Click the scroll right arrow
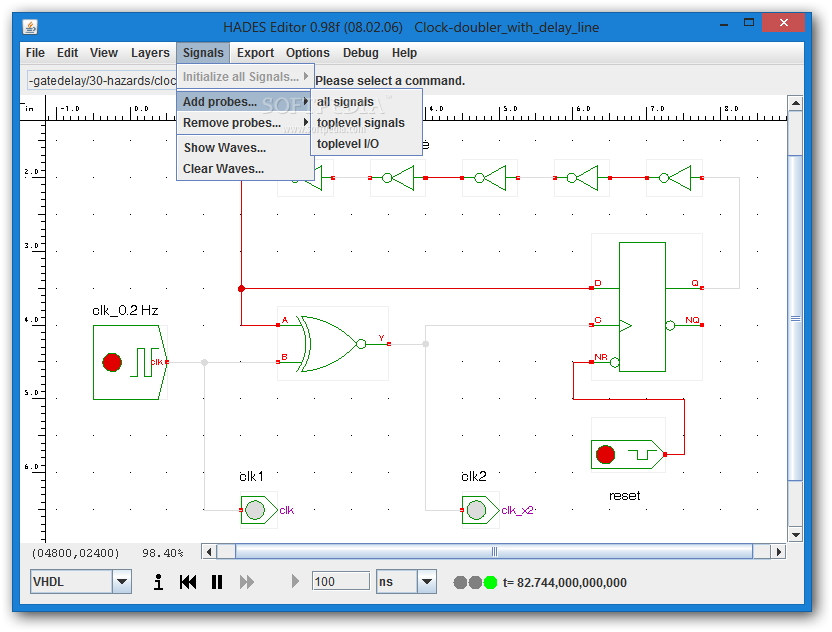 coord(778,552)
